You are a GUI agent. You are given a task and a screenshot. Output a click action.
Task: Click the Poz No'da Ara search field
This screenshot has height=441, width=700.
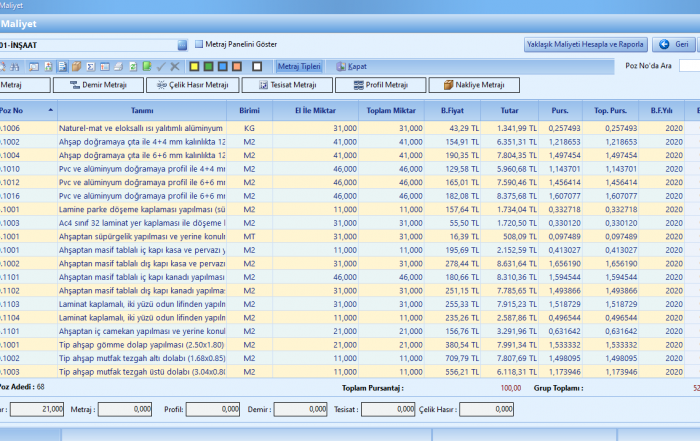click(688, 66)
